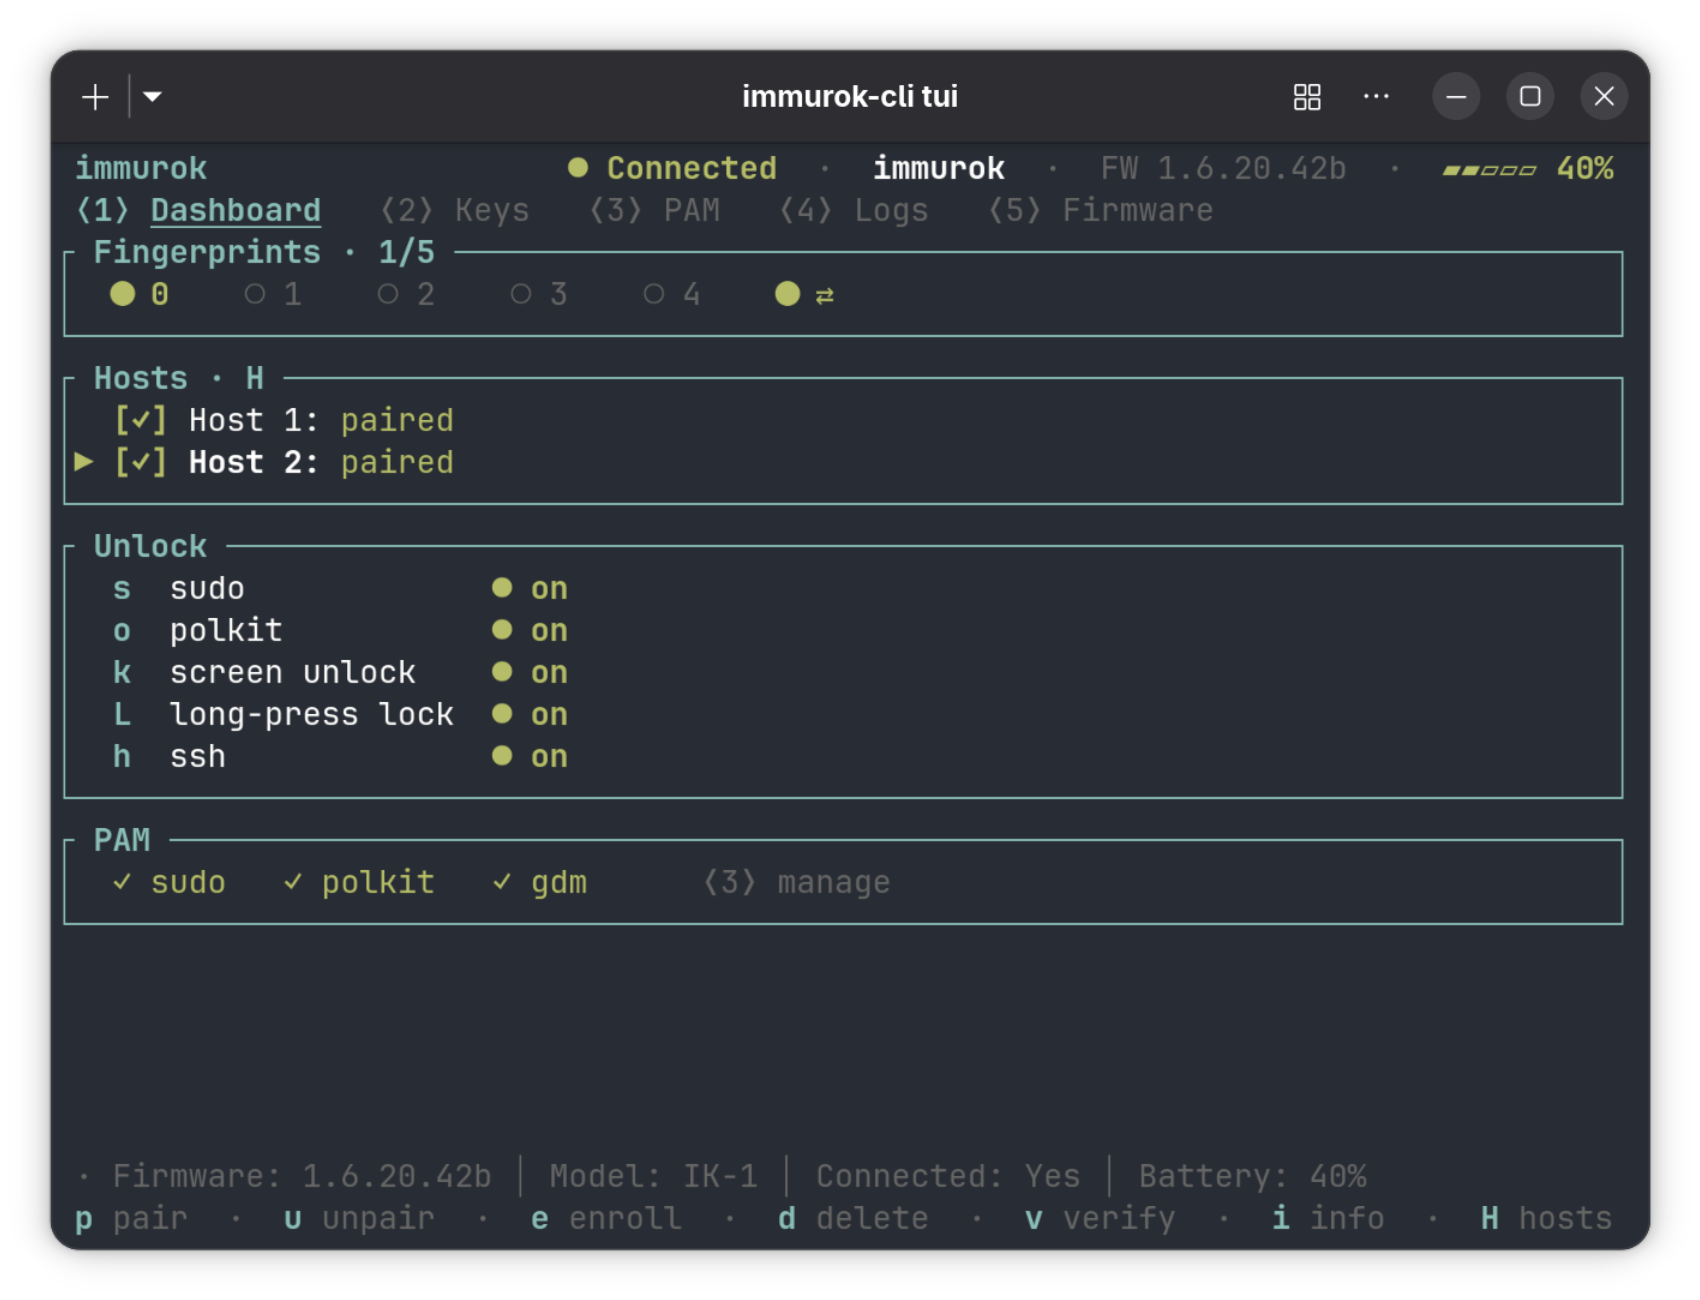The width and height of the screenshot is (1700, 1300).
Task: Click the Host 2 selection arrow
Action: 84,462
